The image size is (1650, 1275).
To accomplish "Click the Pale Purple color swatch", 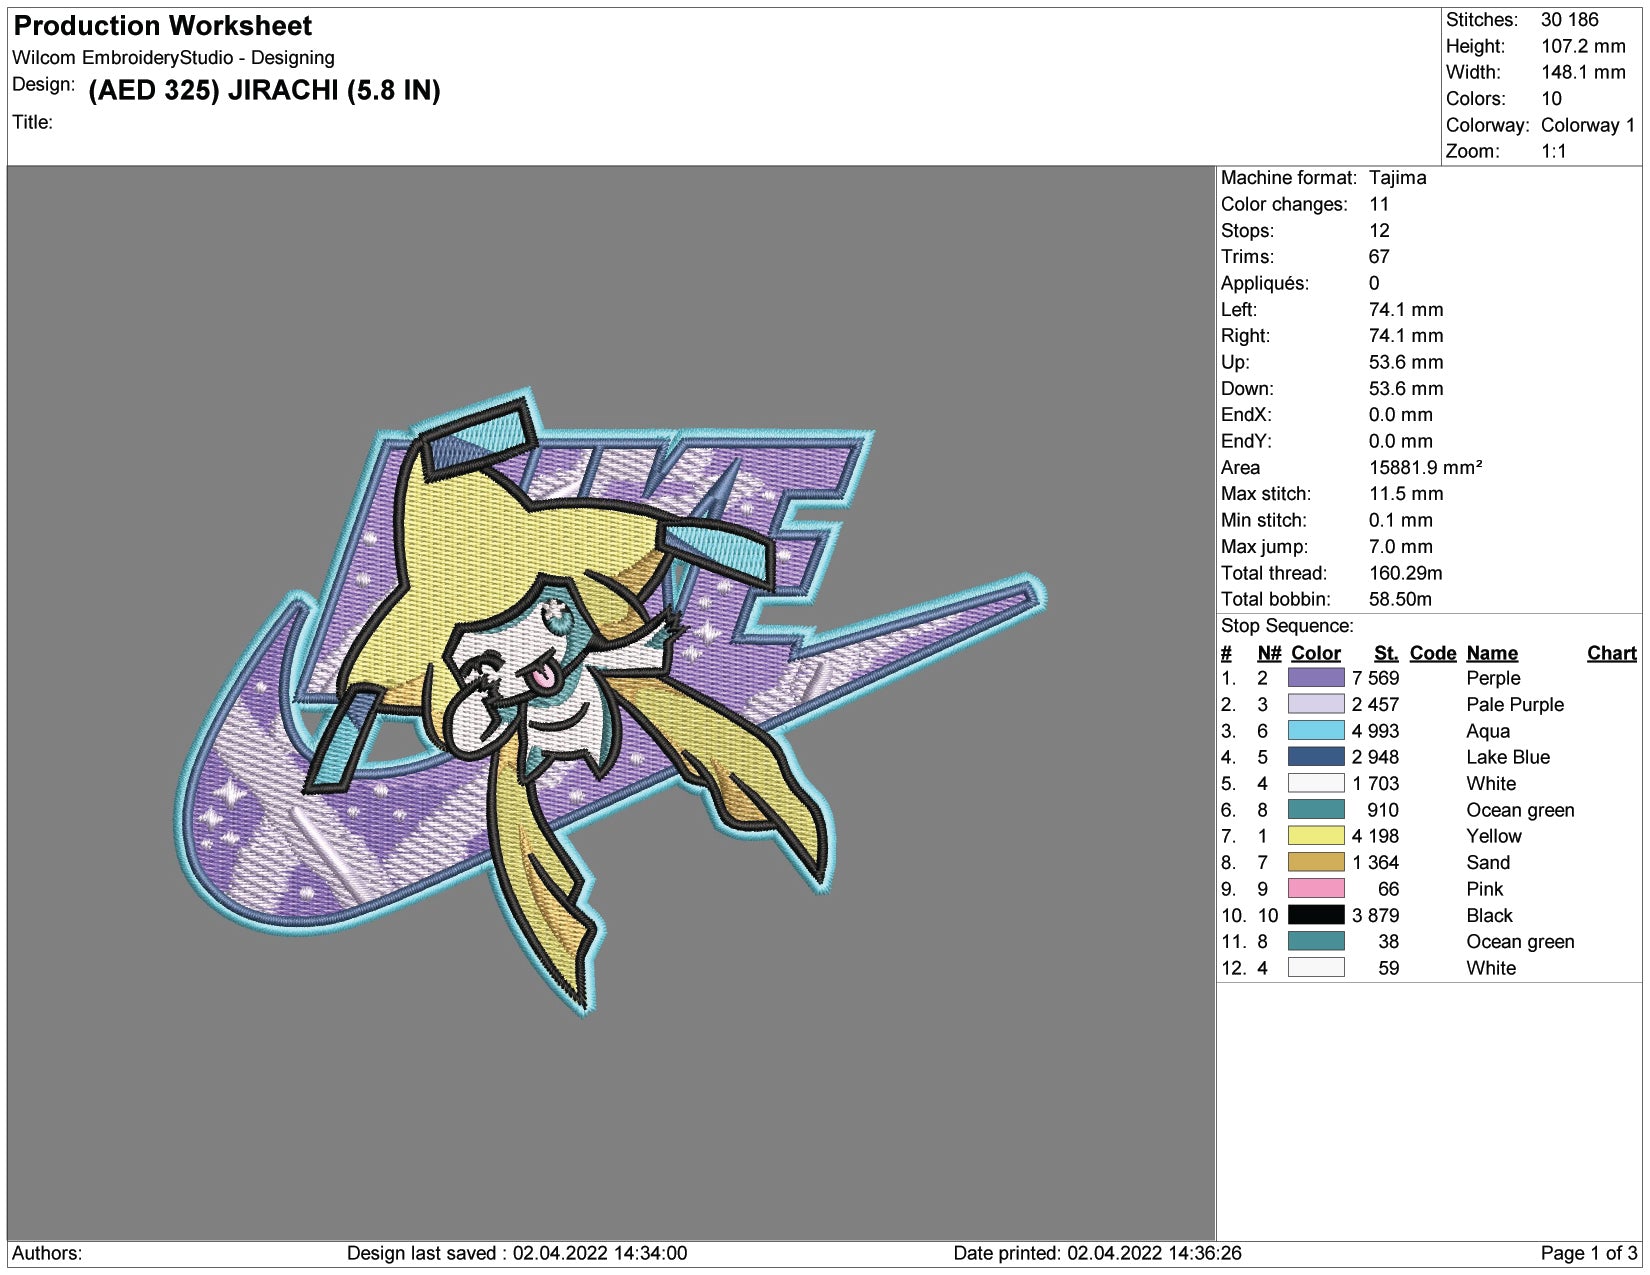I will [1316, 704].
